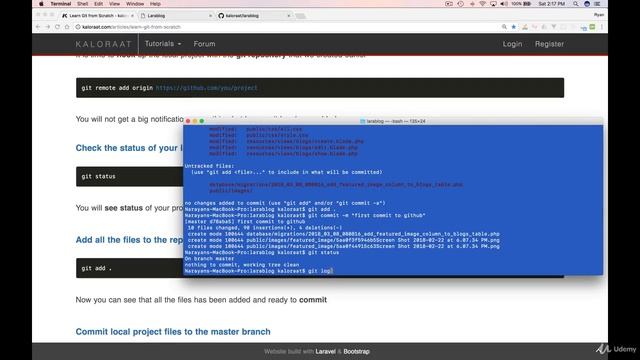The width and height of the screenshot is (640, 360).
Task: Open a new browser tab
Action: (x=300, y=16)
